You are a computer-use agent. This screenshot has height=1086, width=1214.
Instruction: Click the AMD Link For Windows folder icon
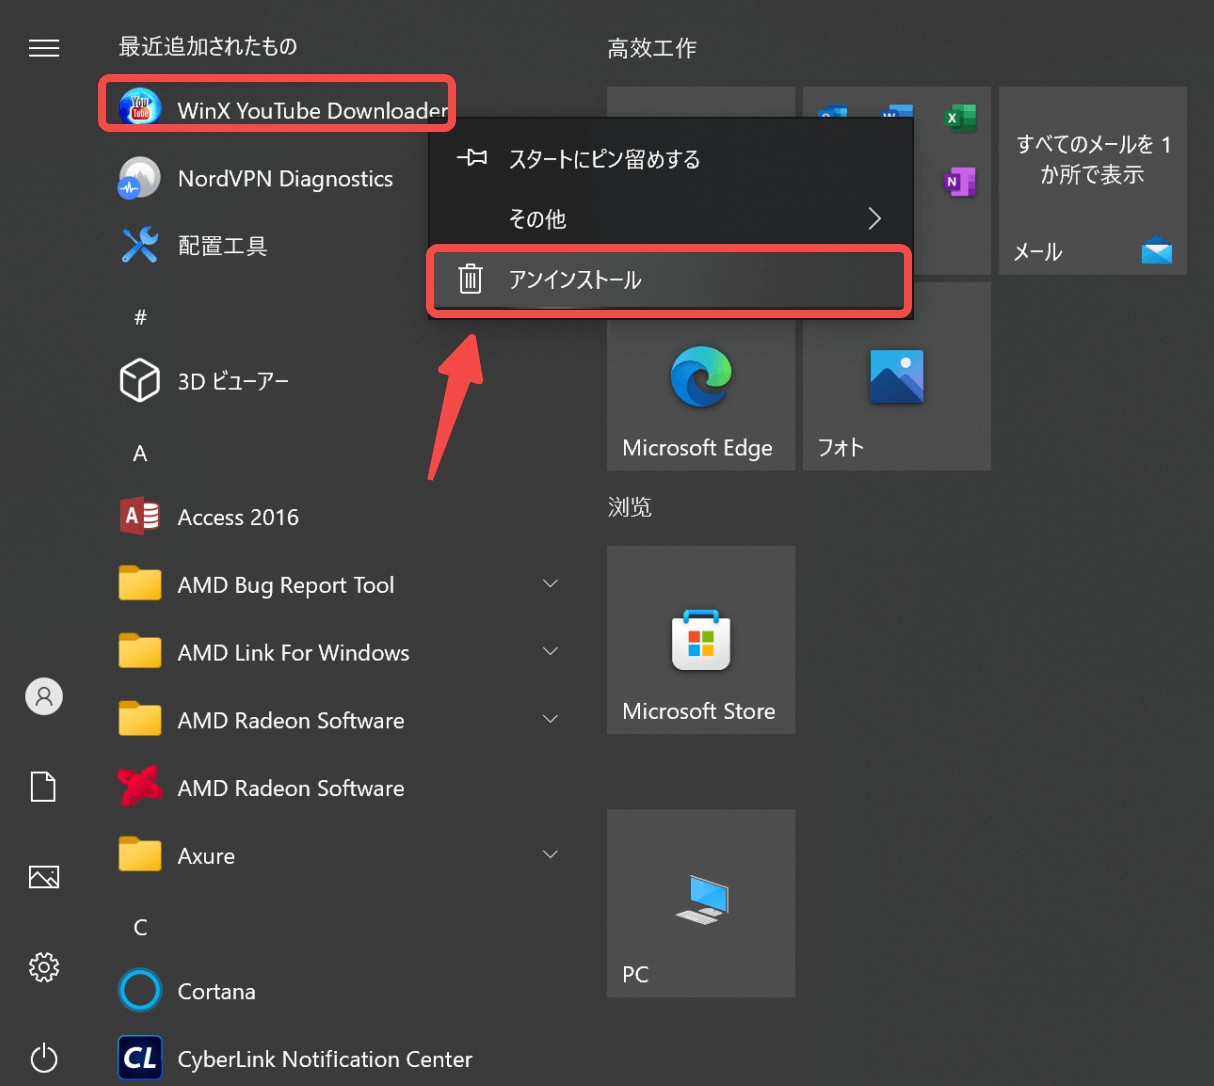coord(140,652)
